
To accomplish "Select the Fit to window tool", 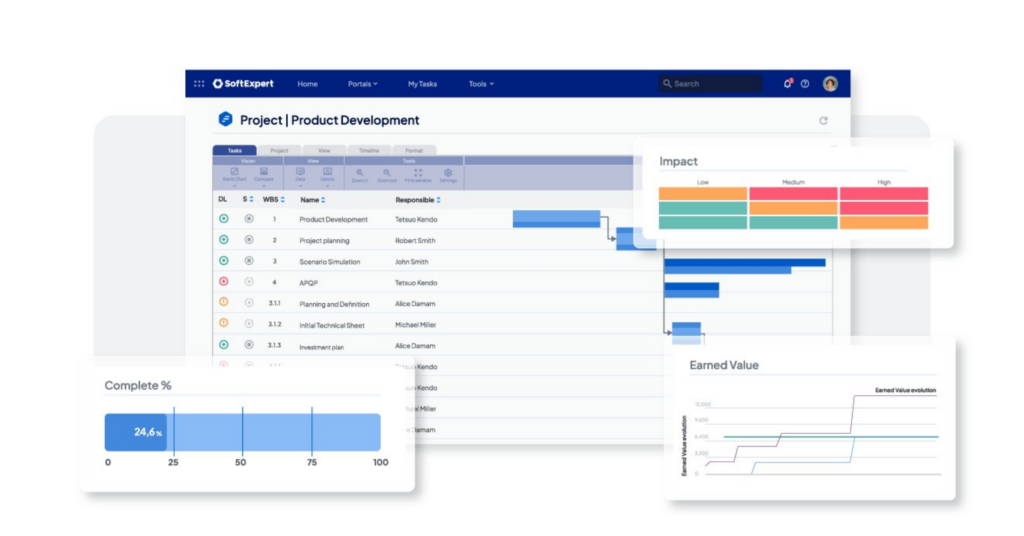I will click(418, 175).
